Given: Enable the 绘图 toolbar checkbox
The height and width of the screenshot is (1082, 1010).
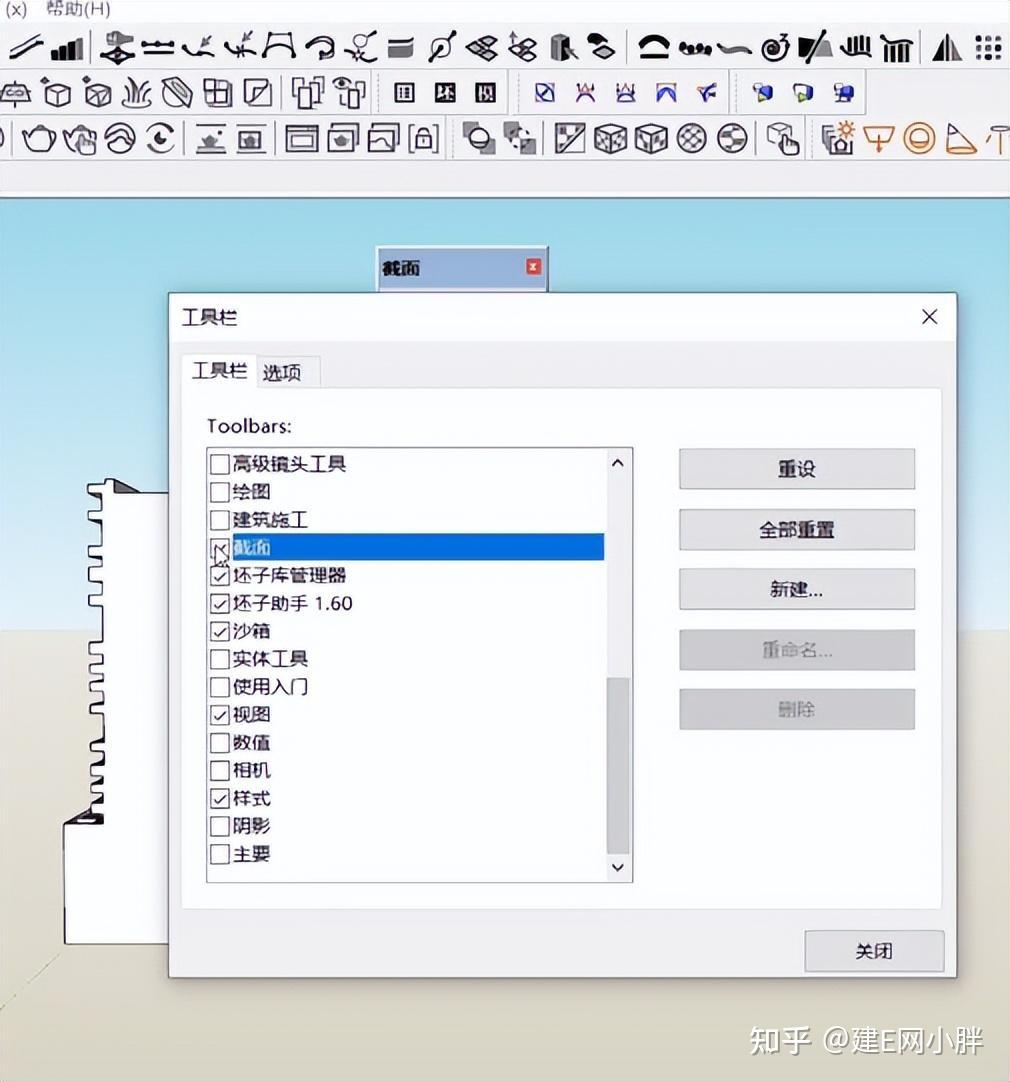Looking at the screenshot, I should point(219,492).
